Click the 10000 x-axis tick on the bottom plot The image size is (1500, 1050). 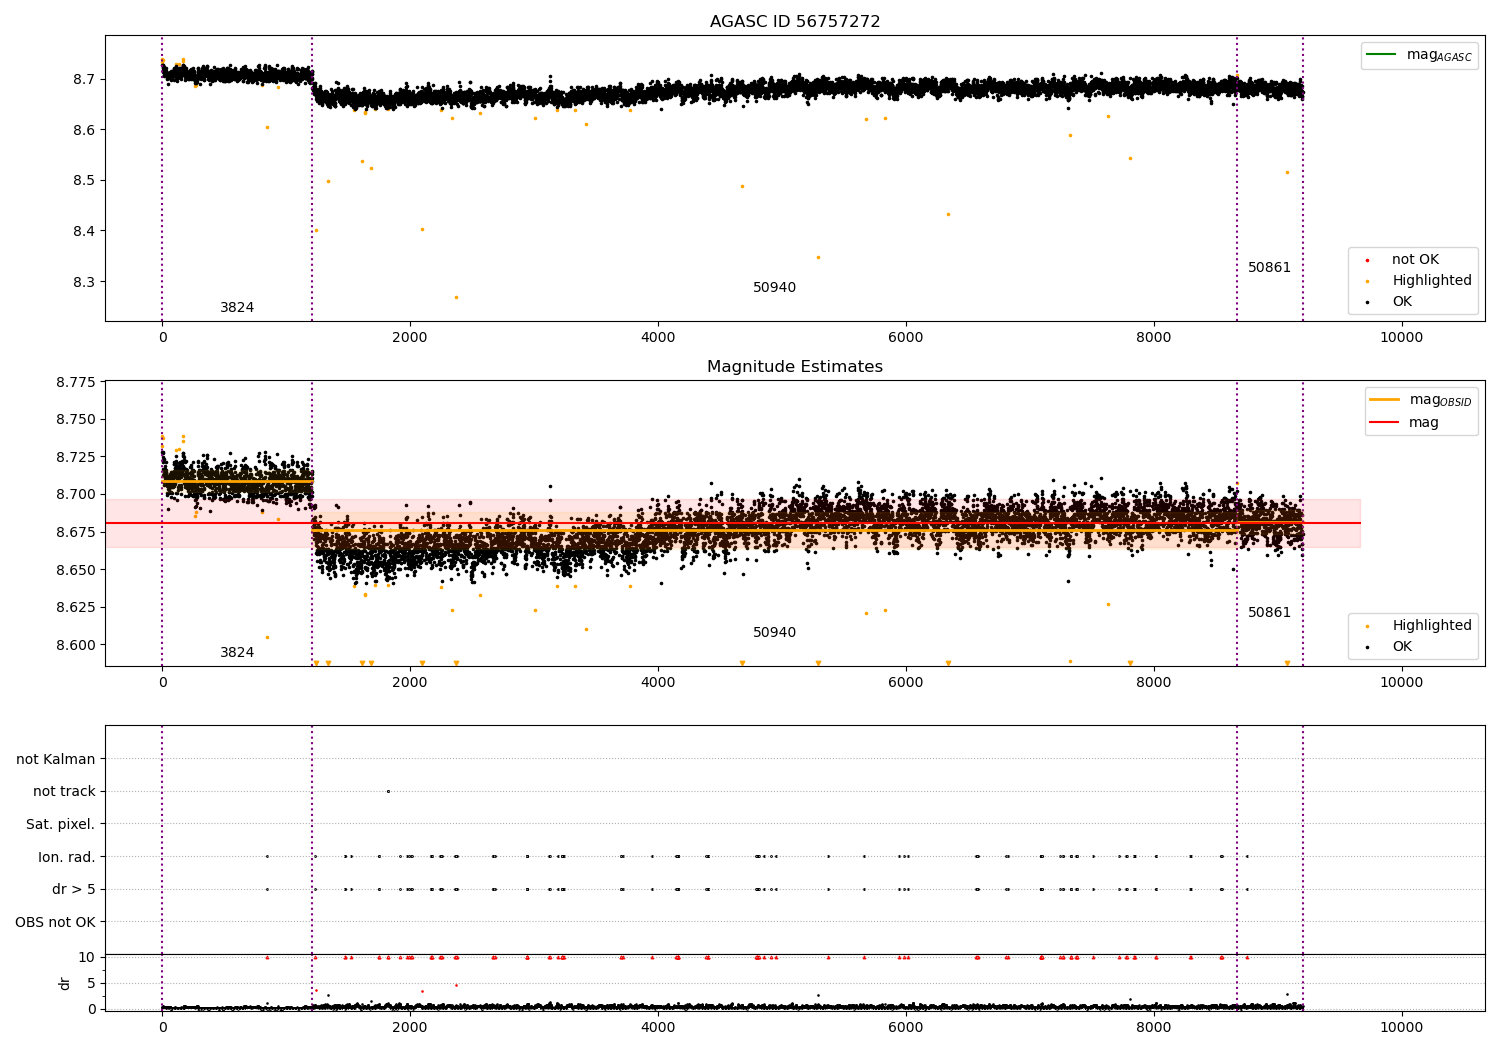(x=1402, y=1027)
